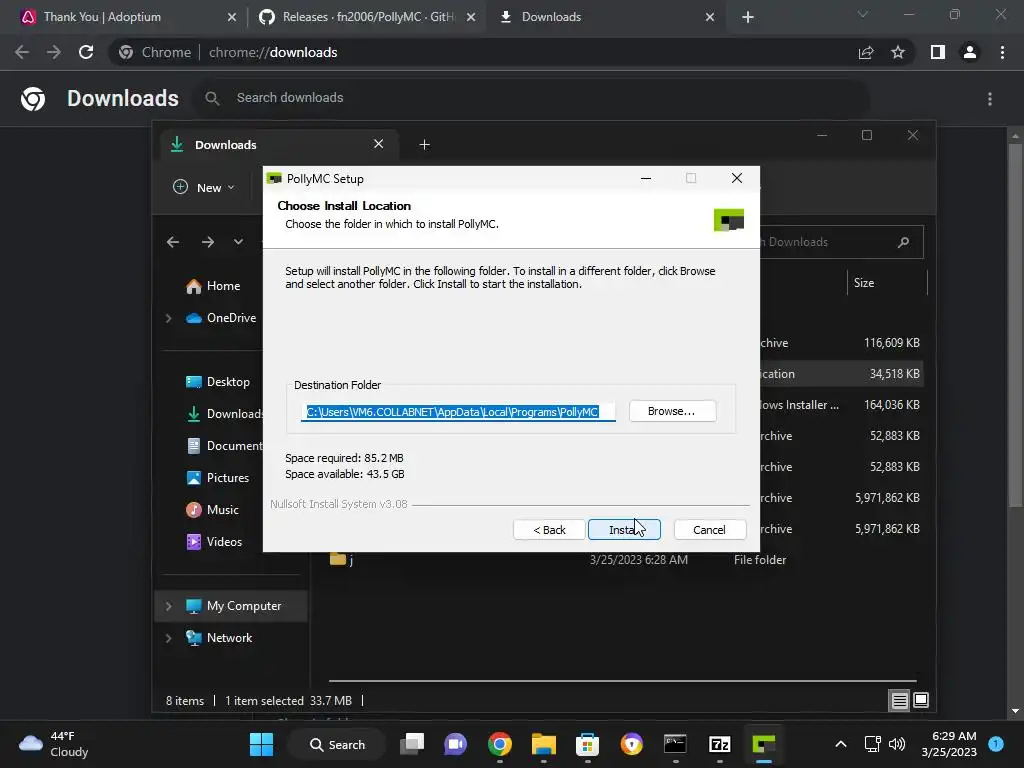Viewport: 1024px width, 768px height.
Task: Toggle Chrome side panel icon
Action: tap(938, 52)
